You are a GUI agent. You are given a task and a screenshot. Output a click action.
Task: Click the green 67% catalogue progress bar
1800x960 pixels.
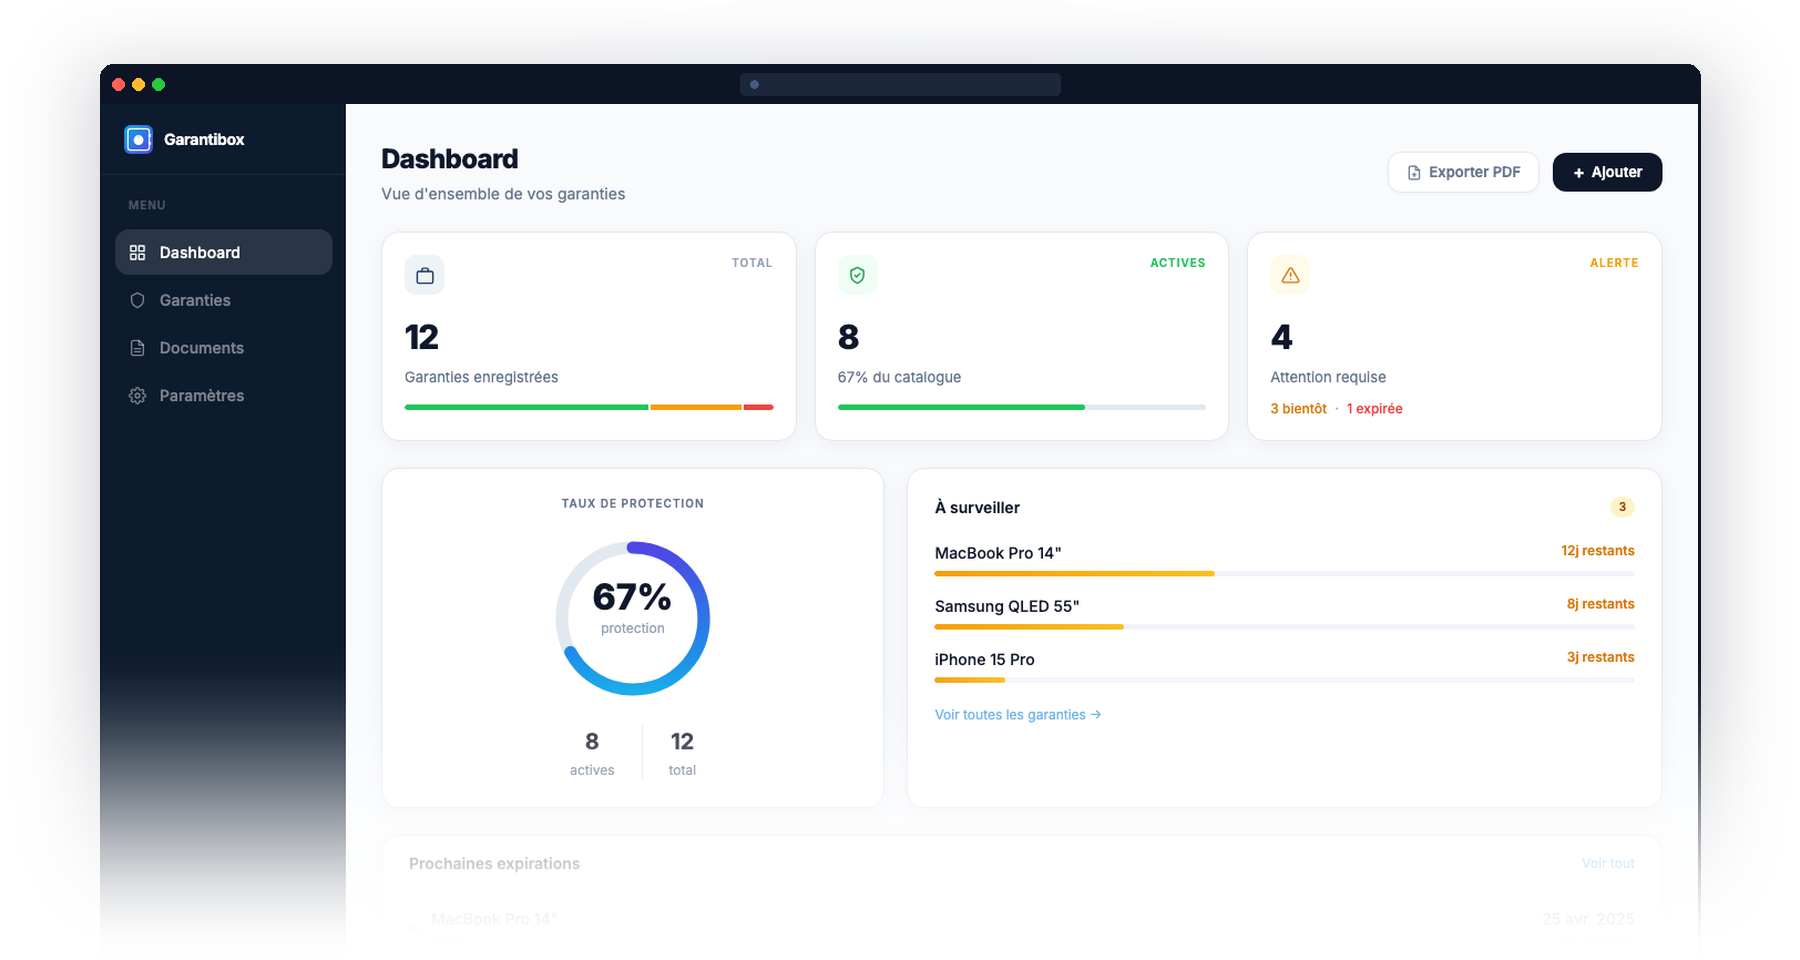pyautogui.click(x=1022, y=407)
